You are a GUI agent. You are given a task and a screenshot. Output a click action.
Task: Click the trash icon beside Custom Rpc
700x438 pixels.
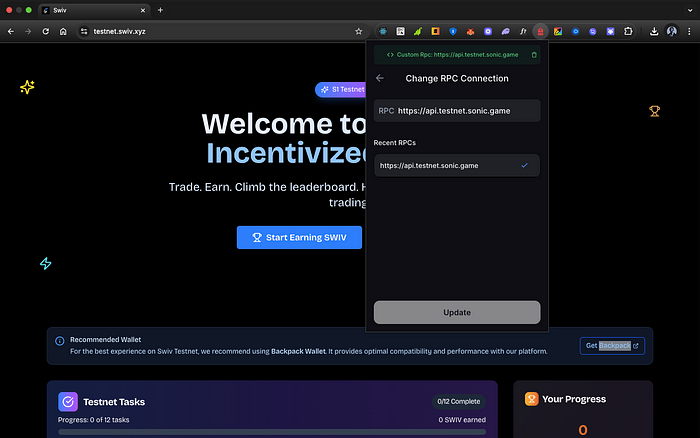point(534,55)
